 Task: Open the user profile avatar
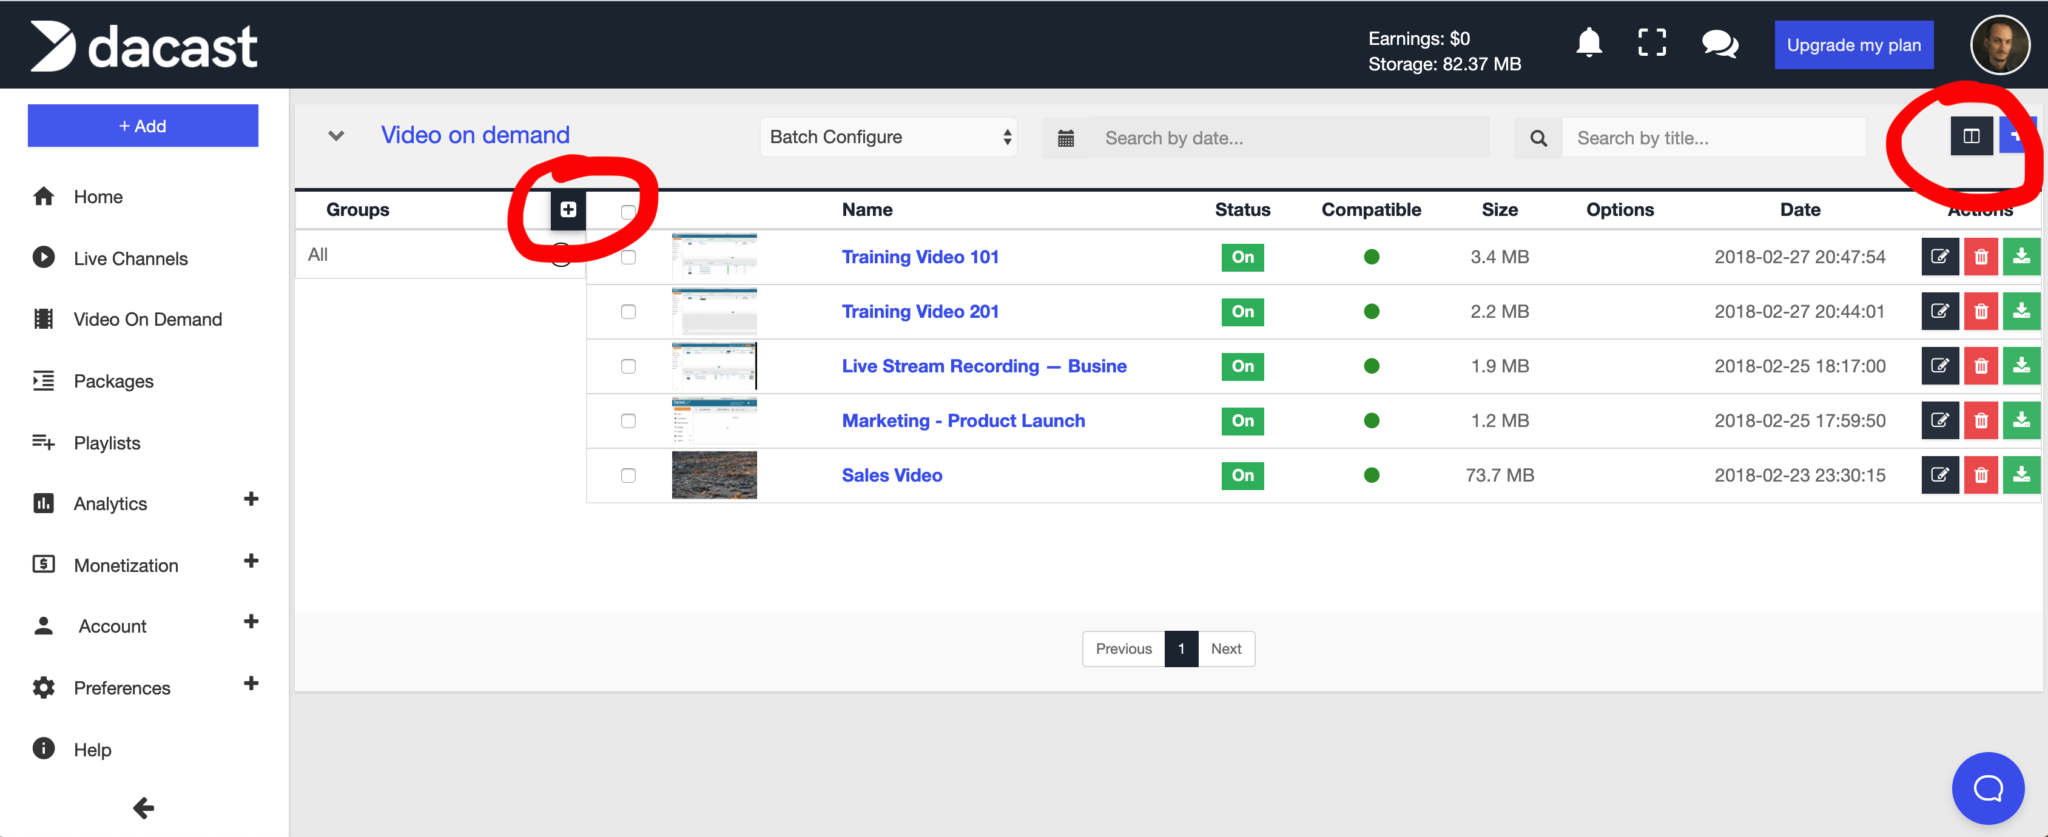[2000, 45]
